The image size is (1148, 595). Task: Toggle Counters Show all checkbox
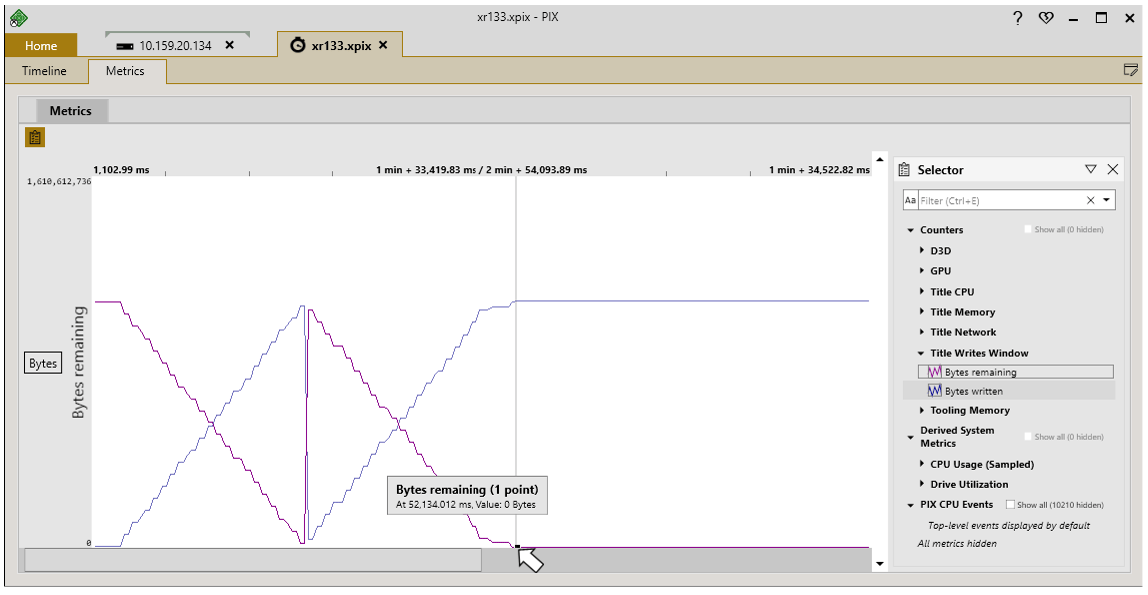pyautogui.click(x=1029, y=229)
